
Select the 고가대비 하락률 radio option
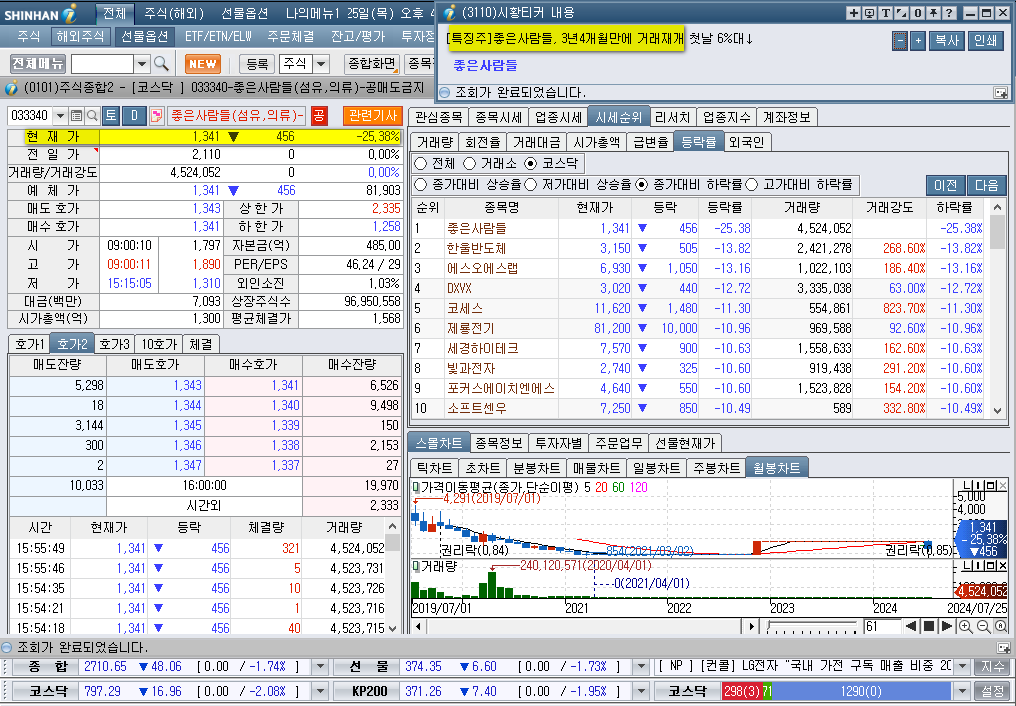752,185
